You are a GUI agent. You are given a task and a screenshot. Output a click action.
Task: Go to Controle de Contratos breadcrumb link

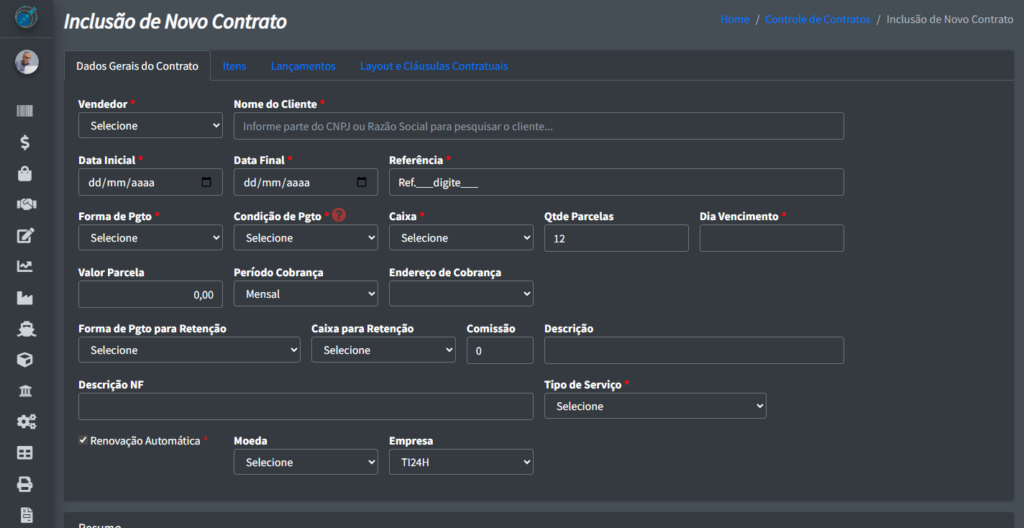tap(817, 20)
